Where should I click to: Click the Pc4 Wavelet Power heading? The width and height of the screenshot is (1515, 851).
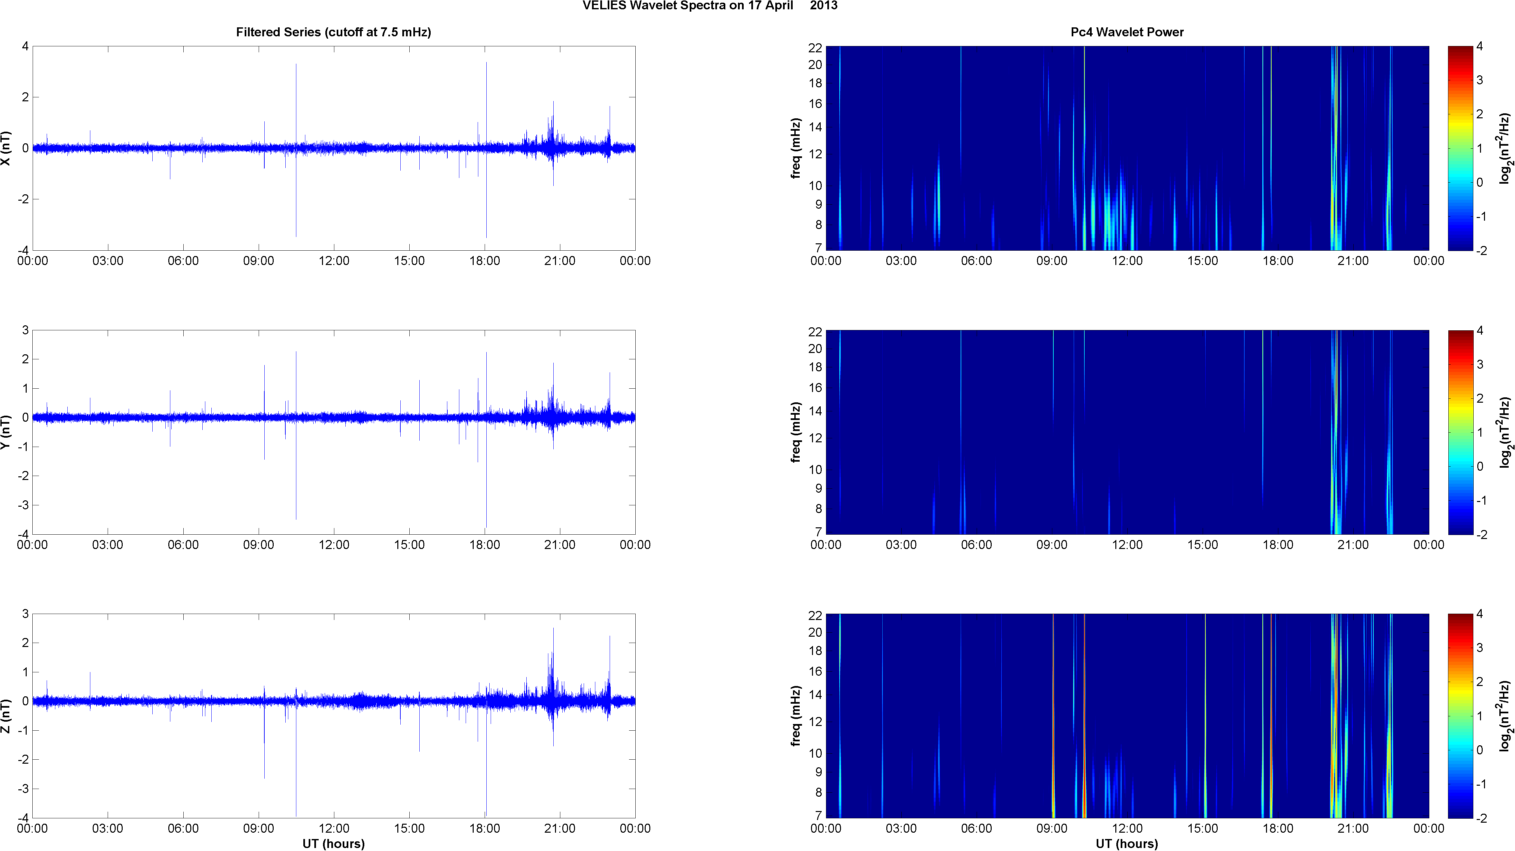click(1127, 32)
